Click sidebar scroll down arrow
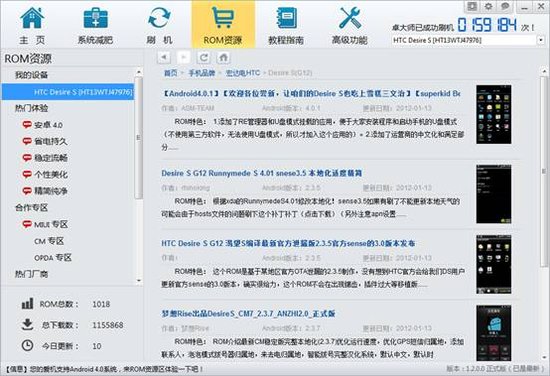550x376 pixels. pyautogui.click(x=139, y=281)
